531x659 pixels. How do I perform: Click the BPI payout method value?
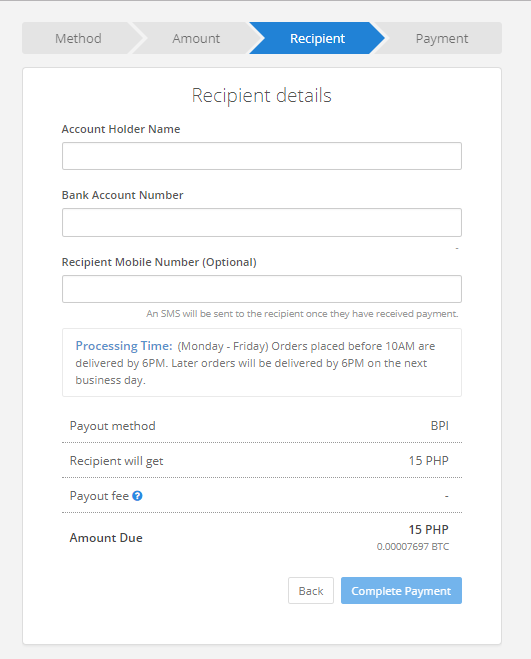[439, 426]
